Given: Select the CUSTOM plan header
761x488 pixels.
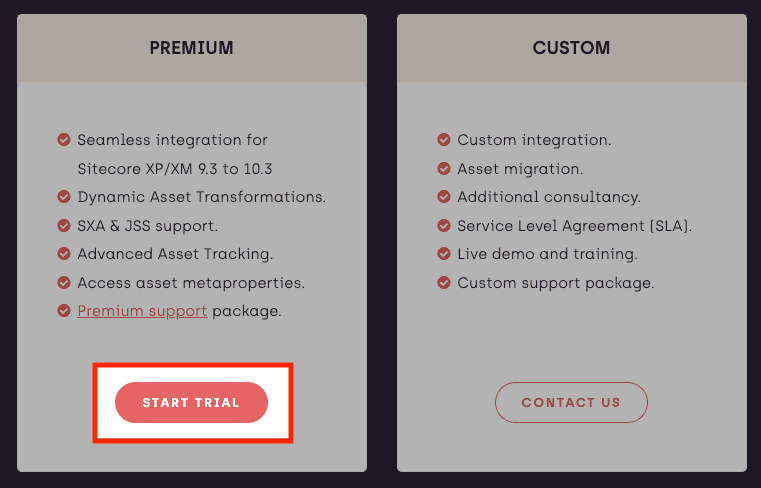Looking at the screenshot, I should pyautogui.click(x=571, y=48).
